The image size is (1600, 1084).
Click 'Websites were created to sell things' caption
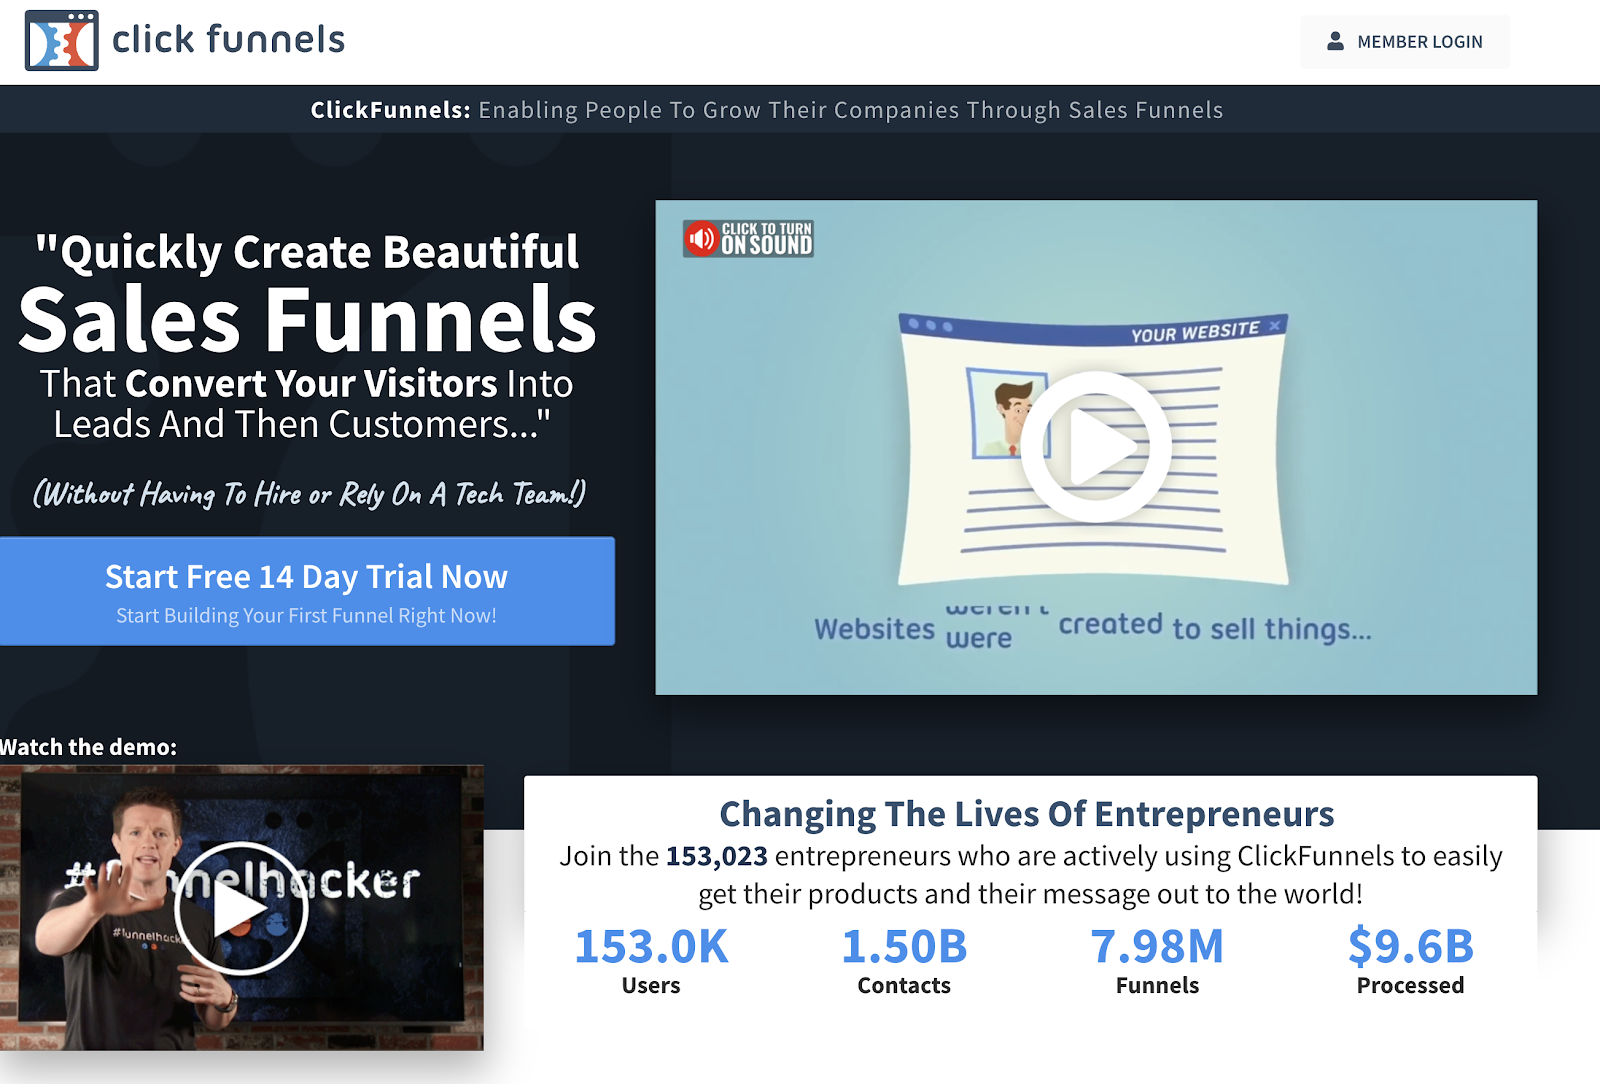pyautogui.click(x=1093, y=628)
